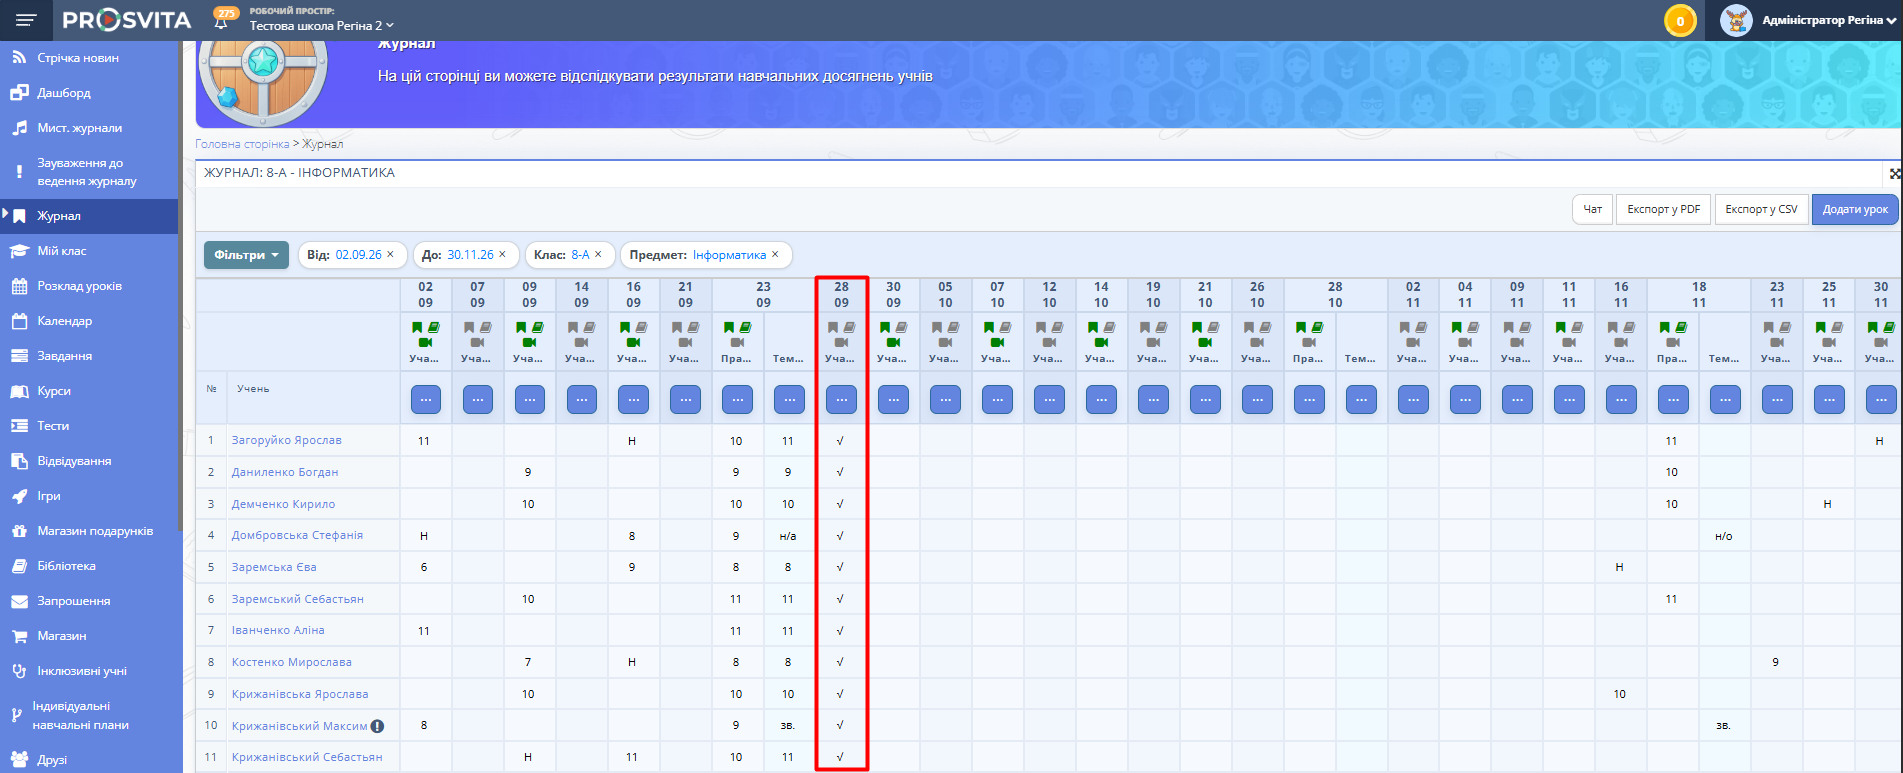
Task: Click the Мій клас graduation cap icon
Action: [19, 251]
